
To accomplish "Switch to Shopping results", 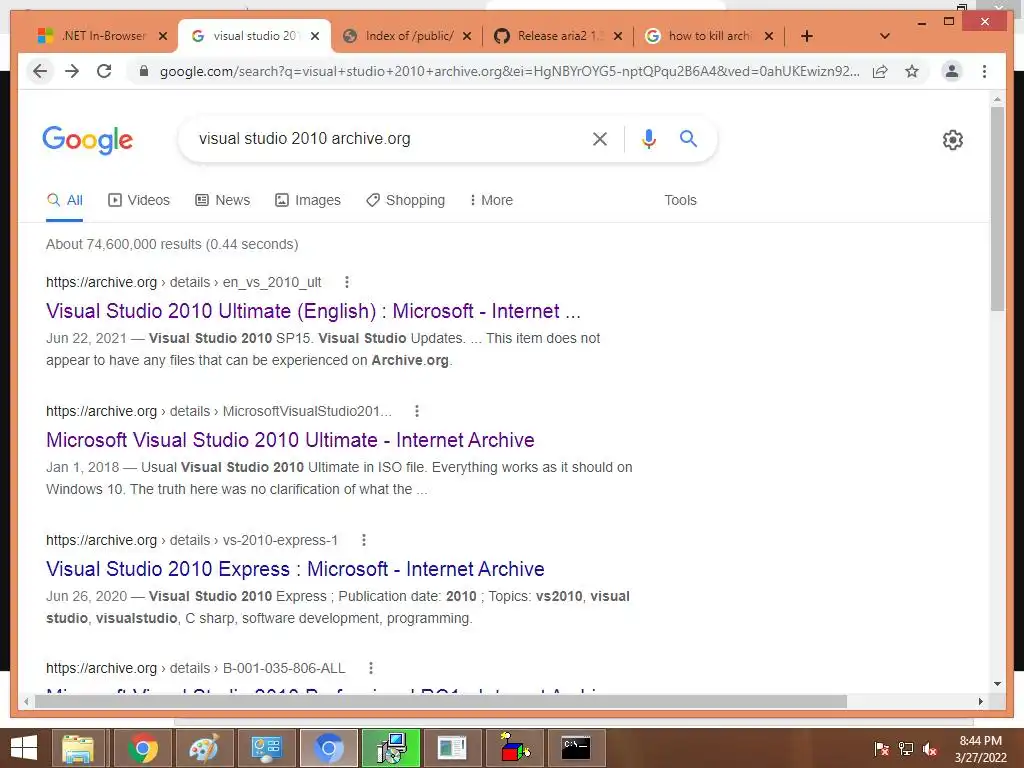I will coord(406,200).
